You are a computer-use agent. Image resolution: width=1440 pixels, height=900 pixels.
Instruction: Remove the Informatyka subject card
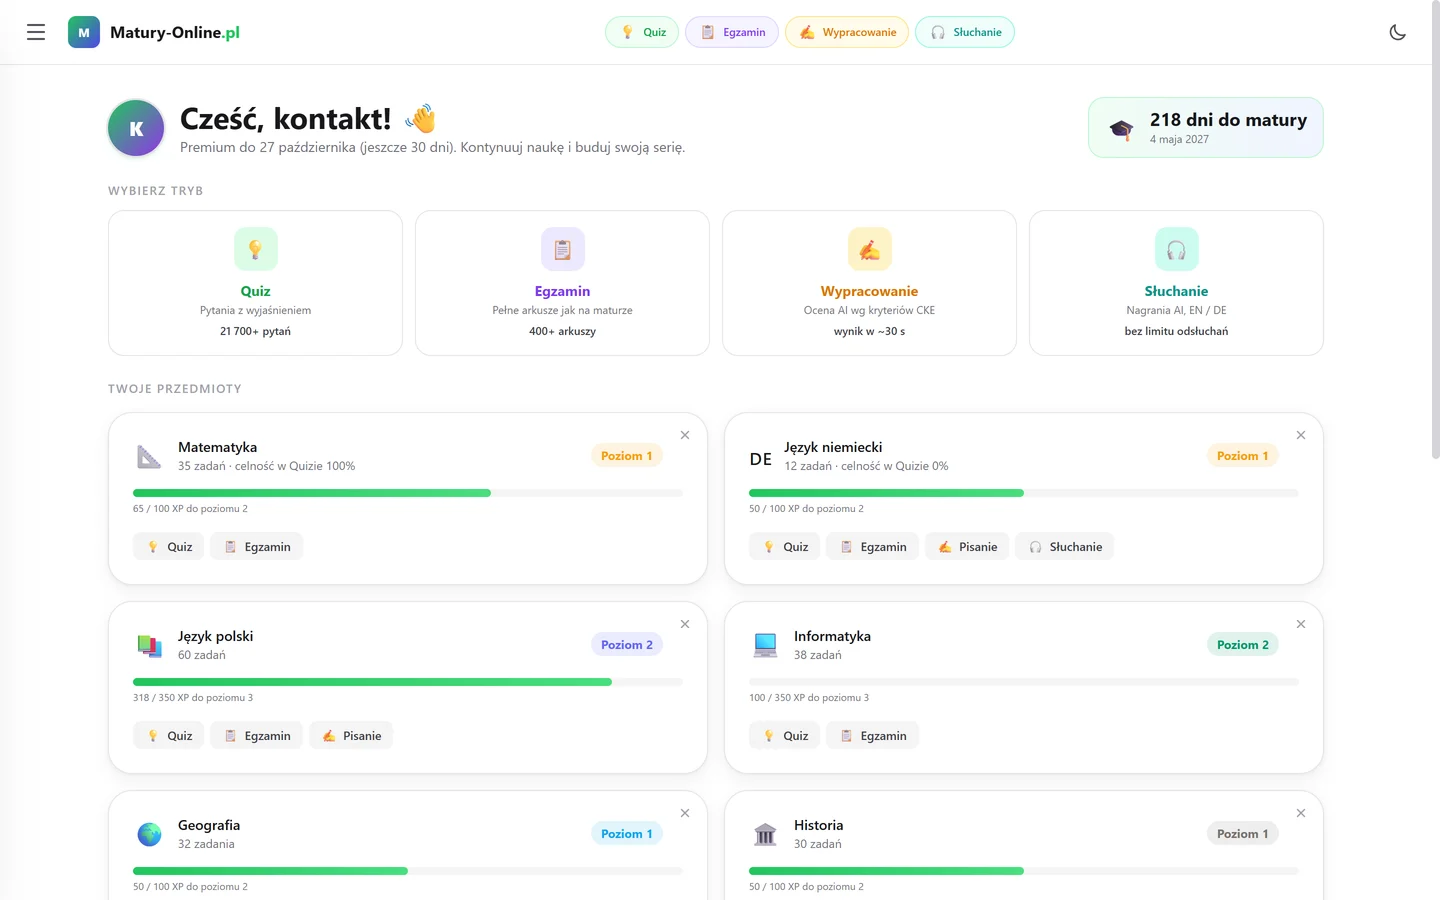(1301, 624)
